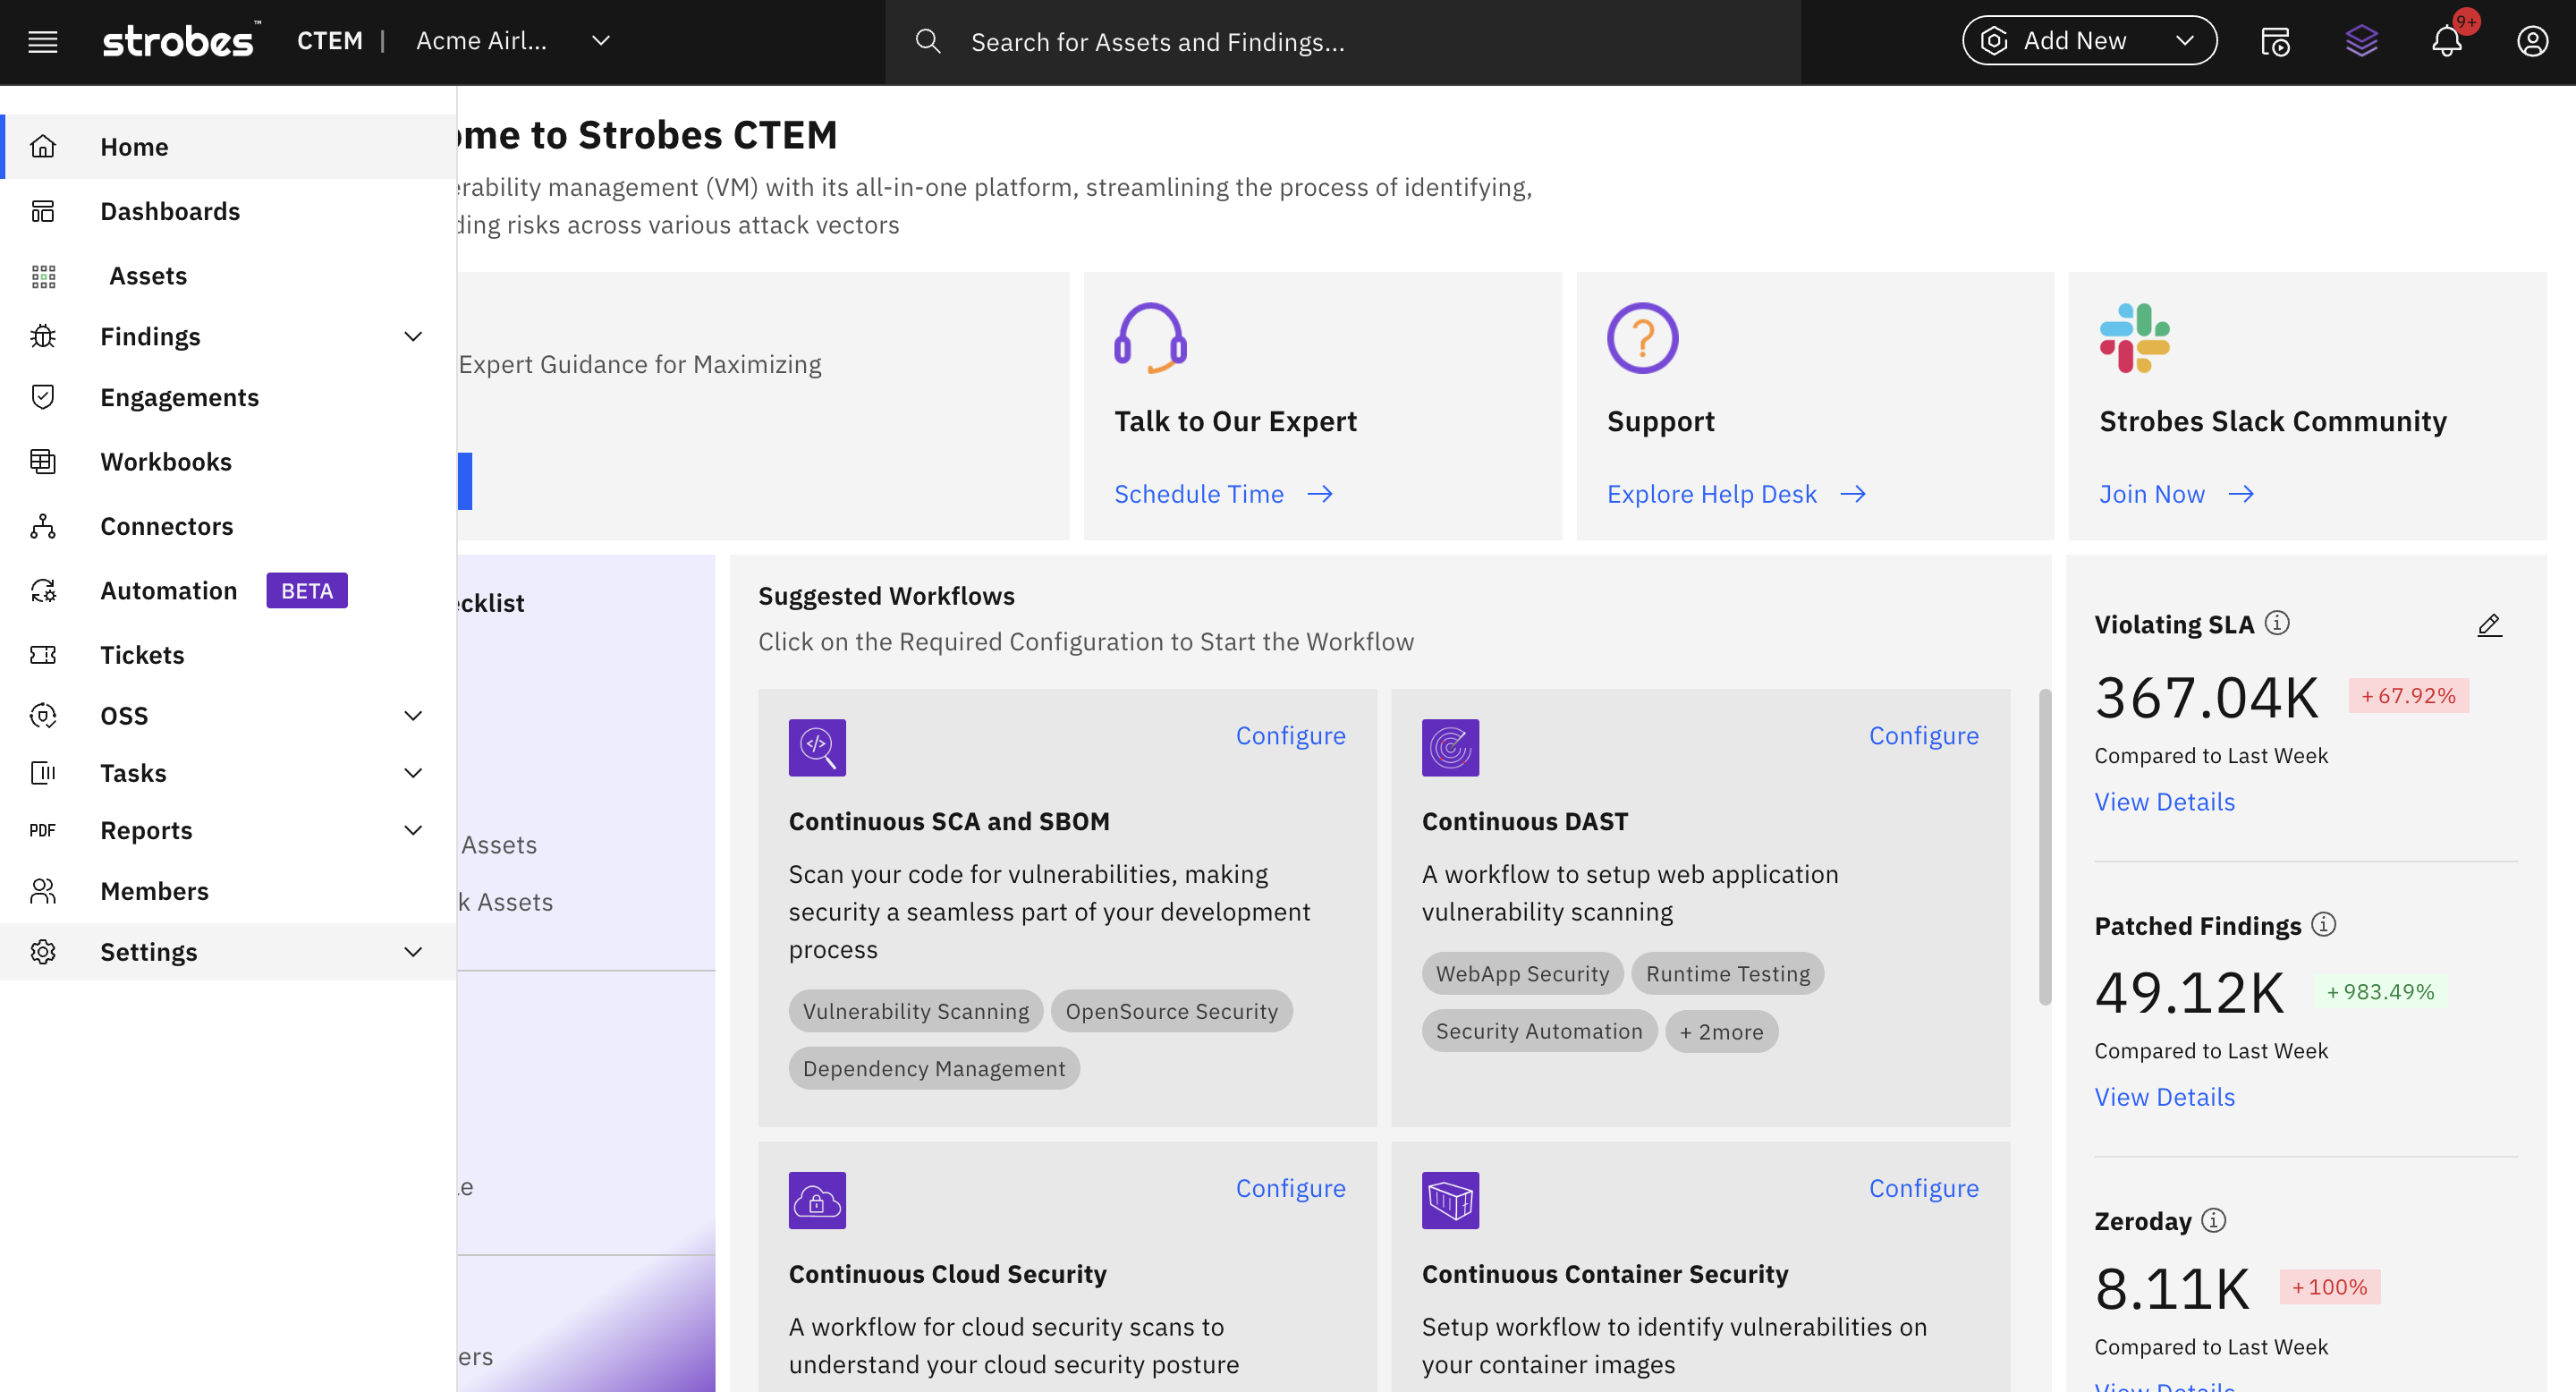Open Workbooks menu item
The image size is (2576, 1392).
(228, 461)
